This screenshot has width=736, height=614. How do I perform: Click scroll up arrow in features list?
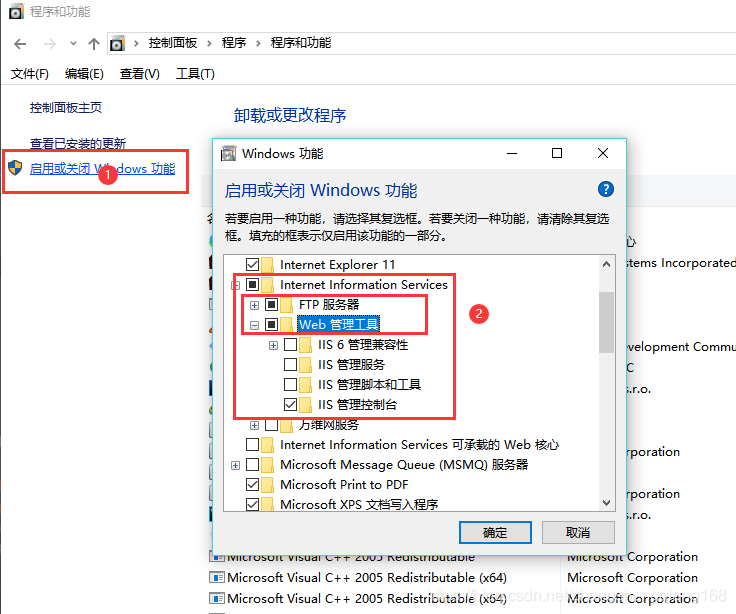pyautogui.click(x=606, y=264)
